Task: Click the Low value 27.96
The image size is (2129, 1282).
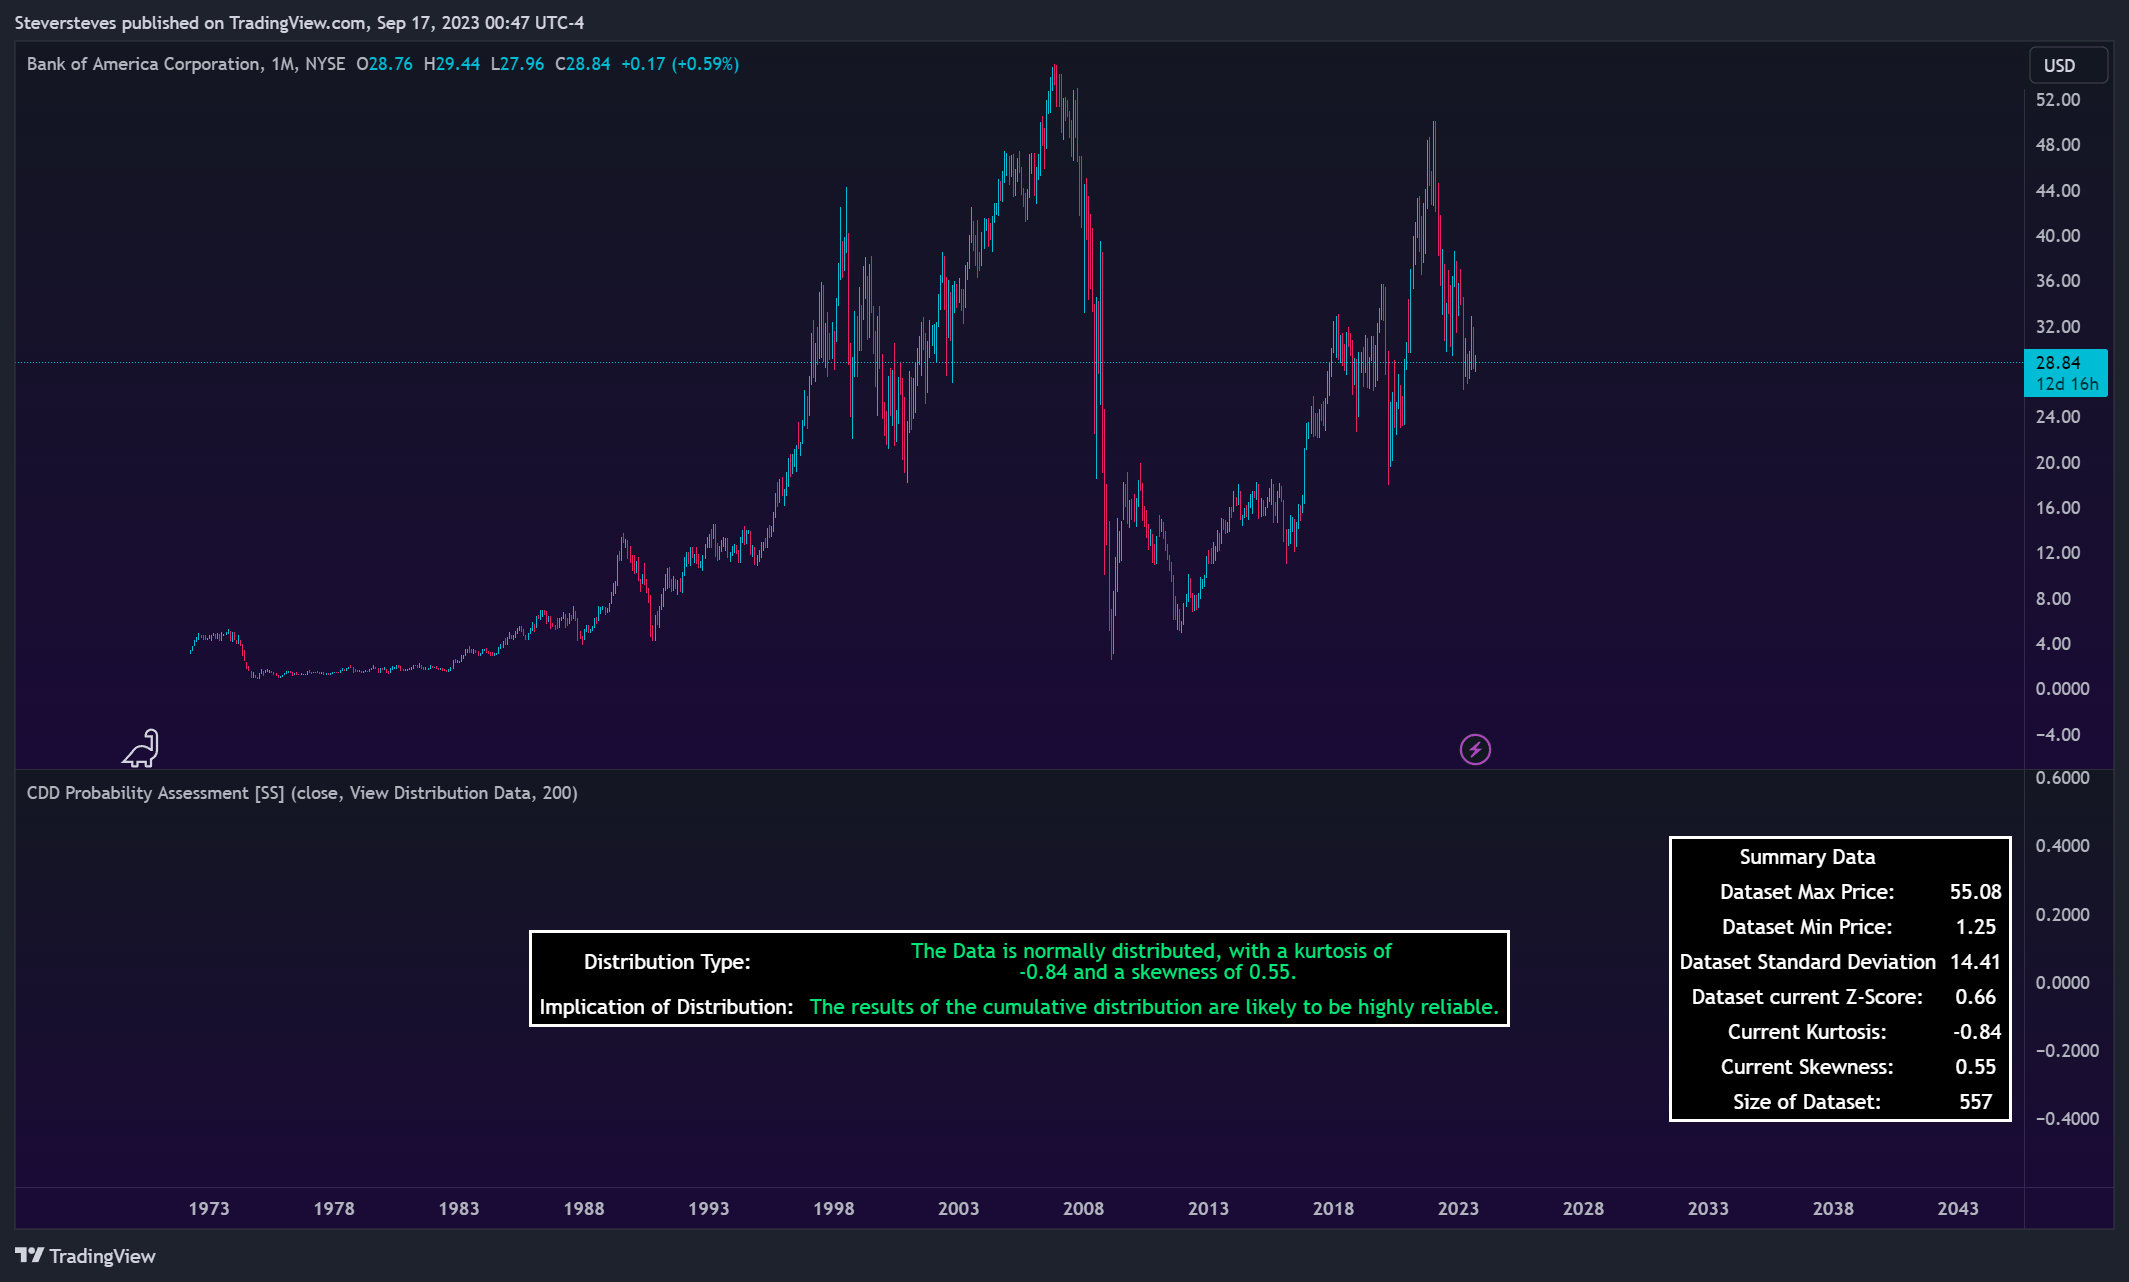Action: point(522,64)
